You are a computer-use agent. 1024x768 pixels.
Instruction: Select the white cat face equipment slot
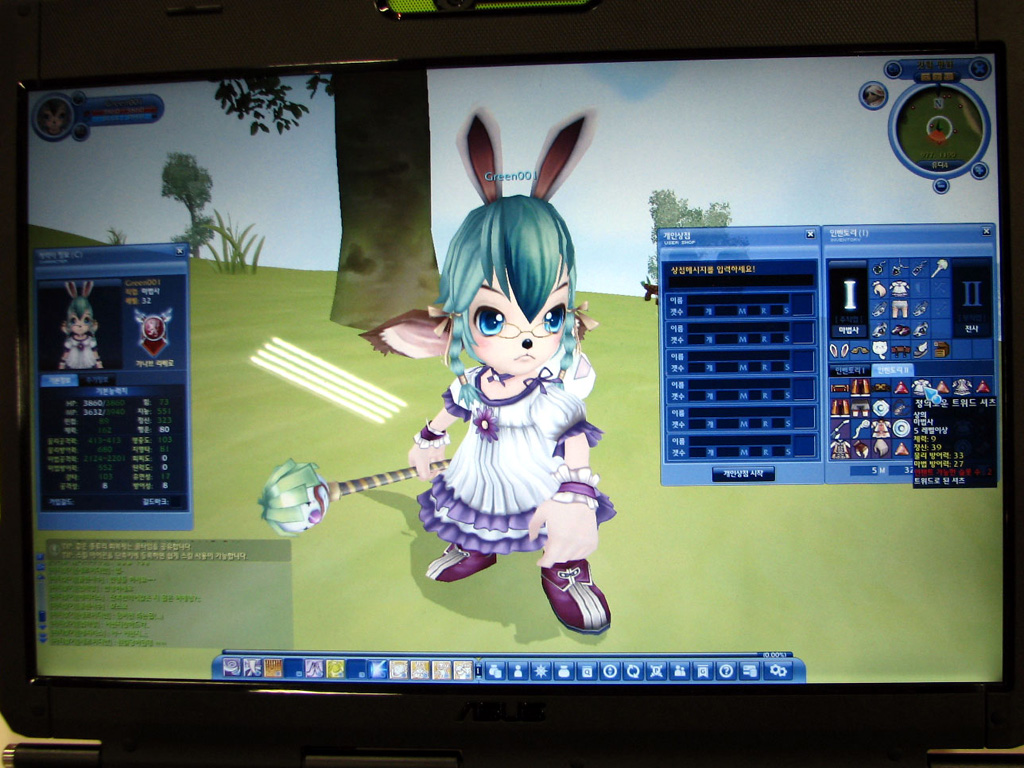coord(880,350)
